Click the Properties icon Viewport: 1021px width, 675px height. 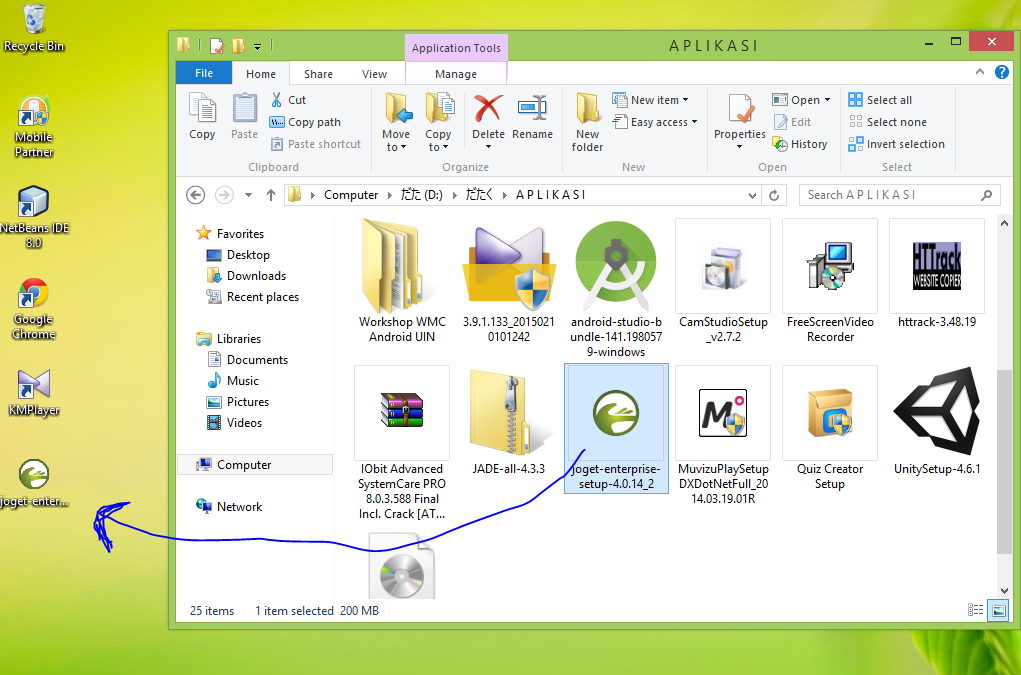(740, 109)
